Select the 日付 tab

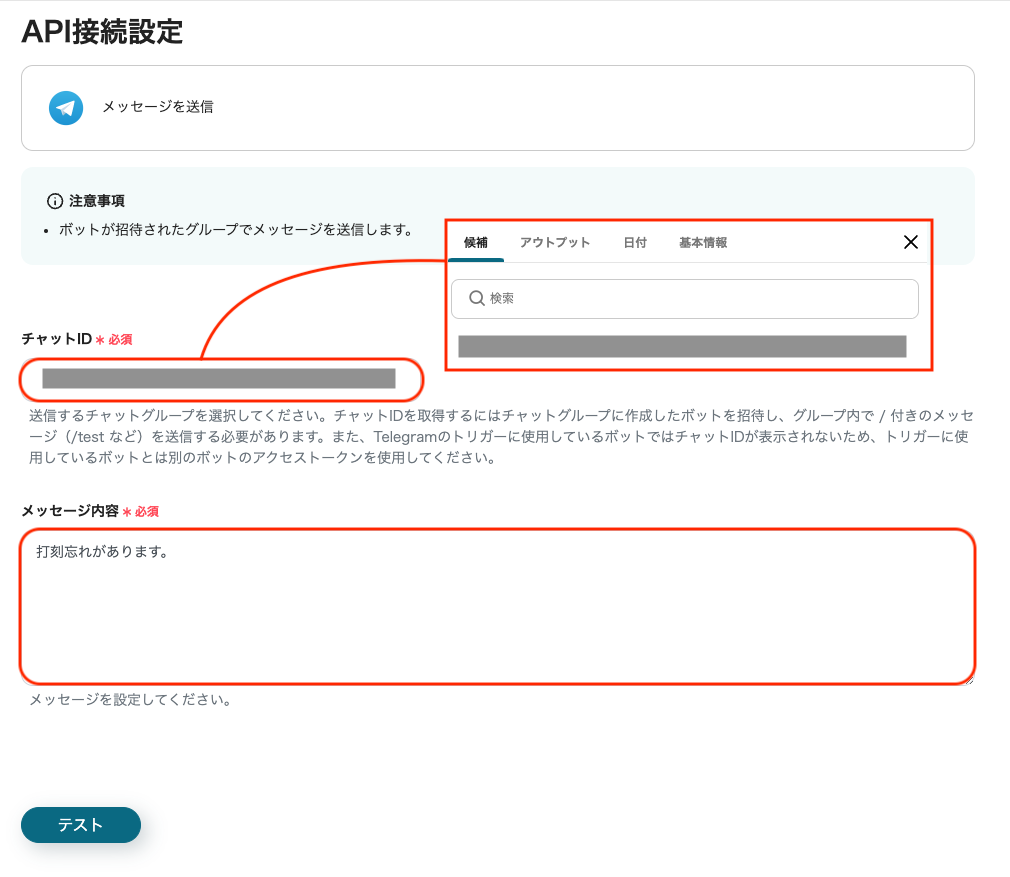pyautogui.click(x=634, y=243)
